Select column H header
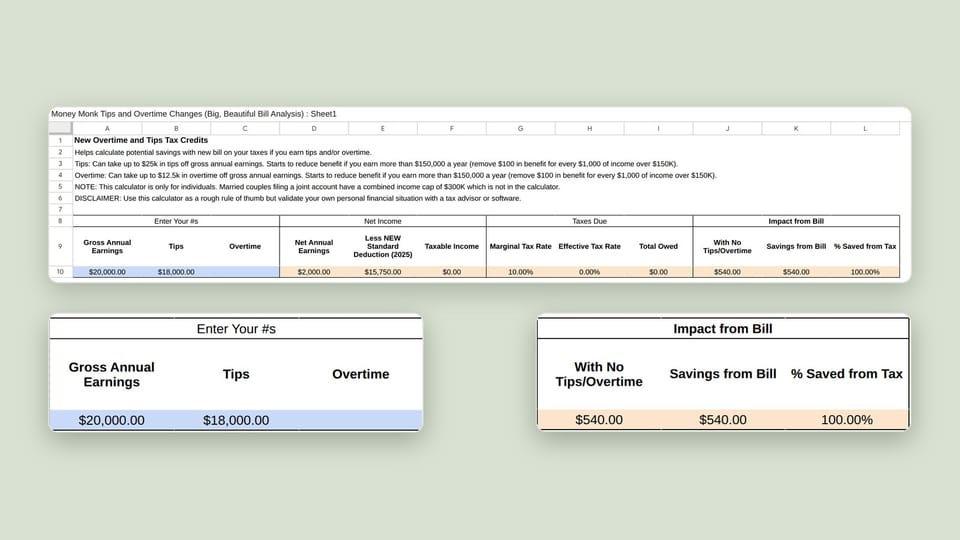The height and width of the screenshot is (540, 960). click(590, 129)
